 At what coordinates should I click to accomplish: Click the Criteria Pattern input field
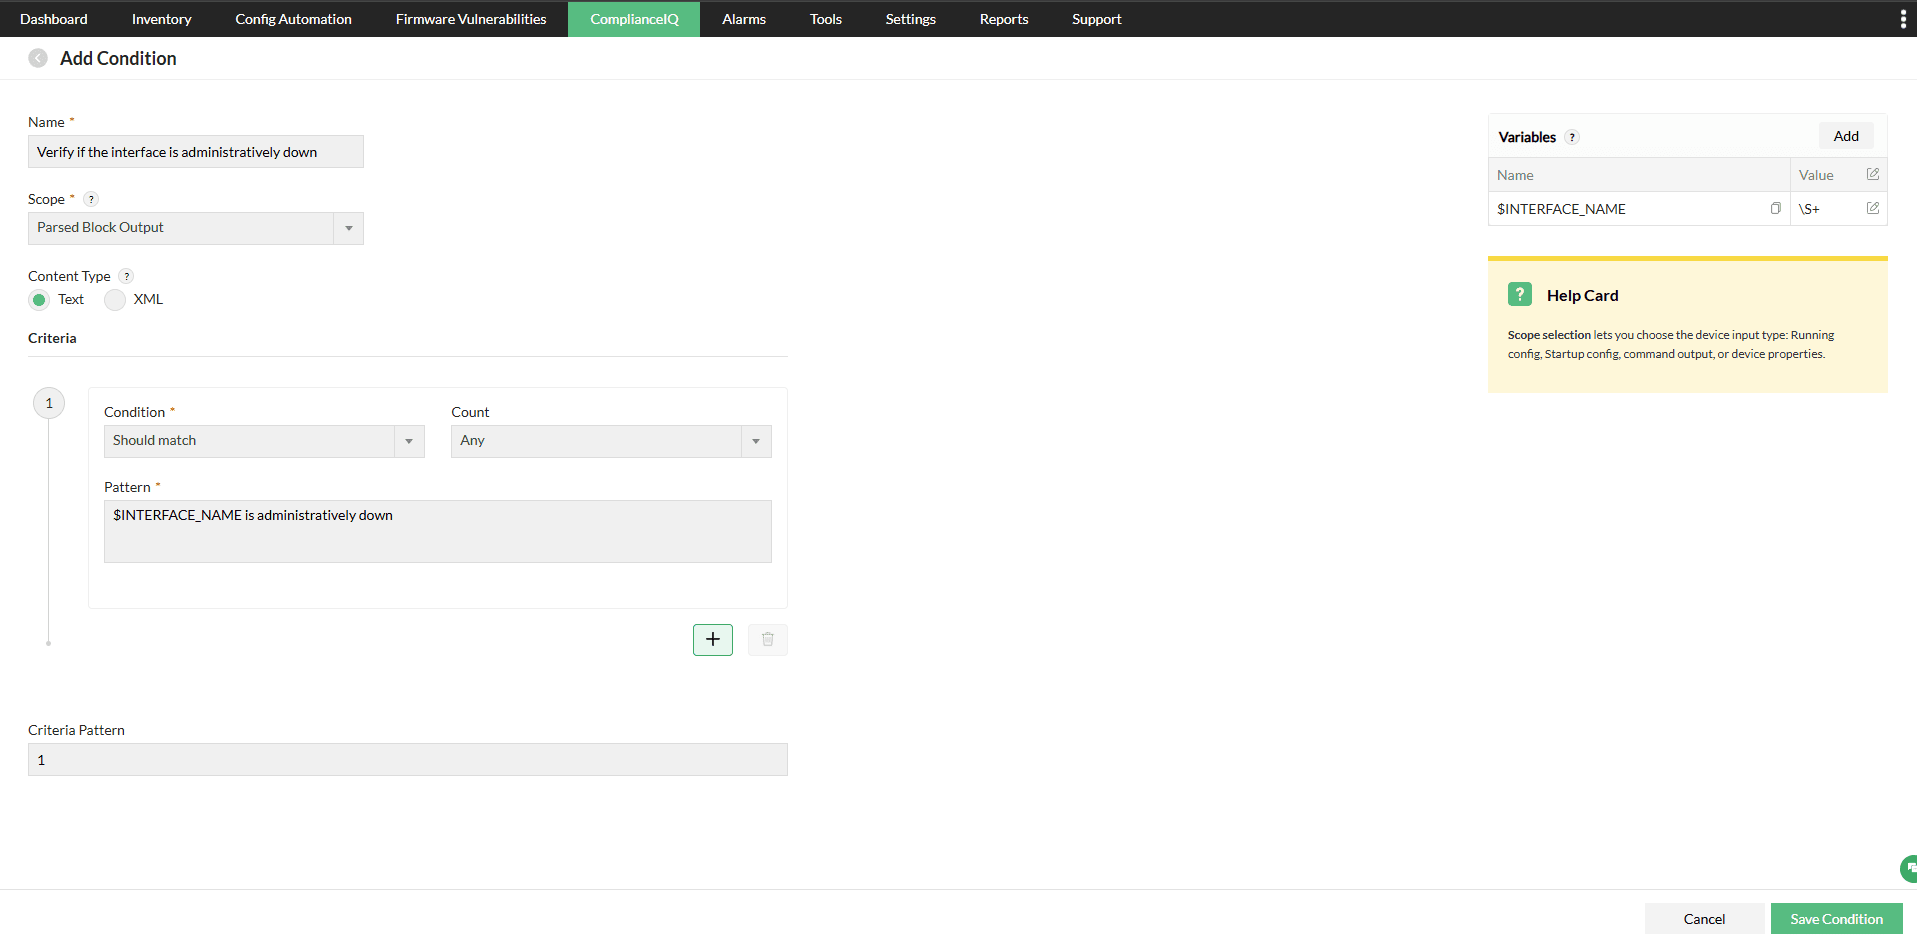[407, 759]
